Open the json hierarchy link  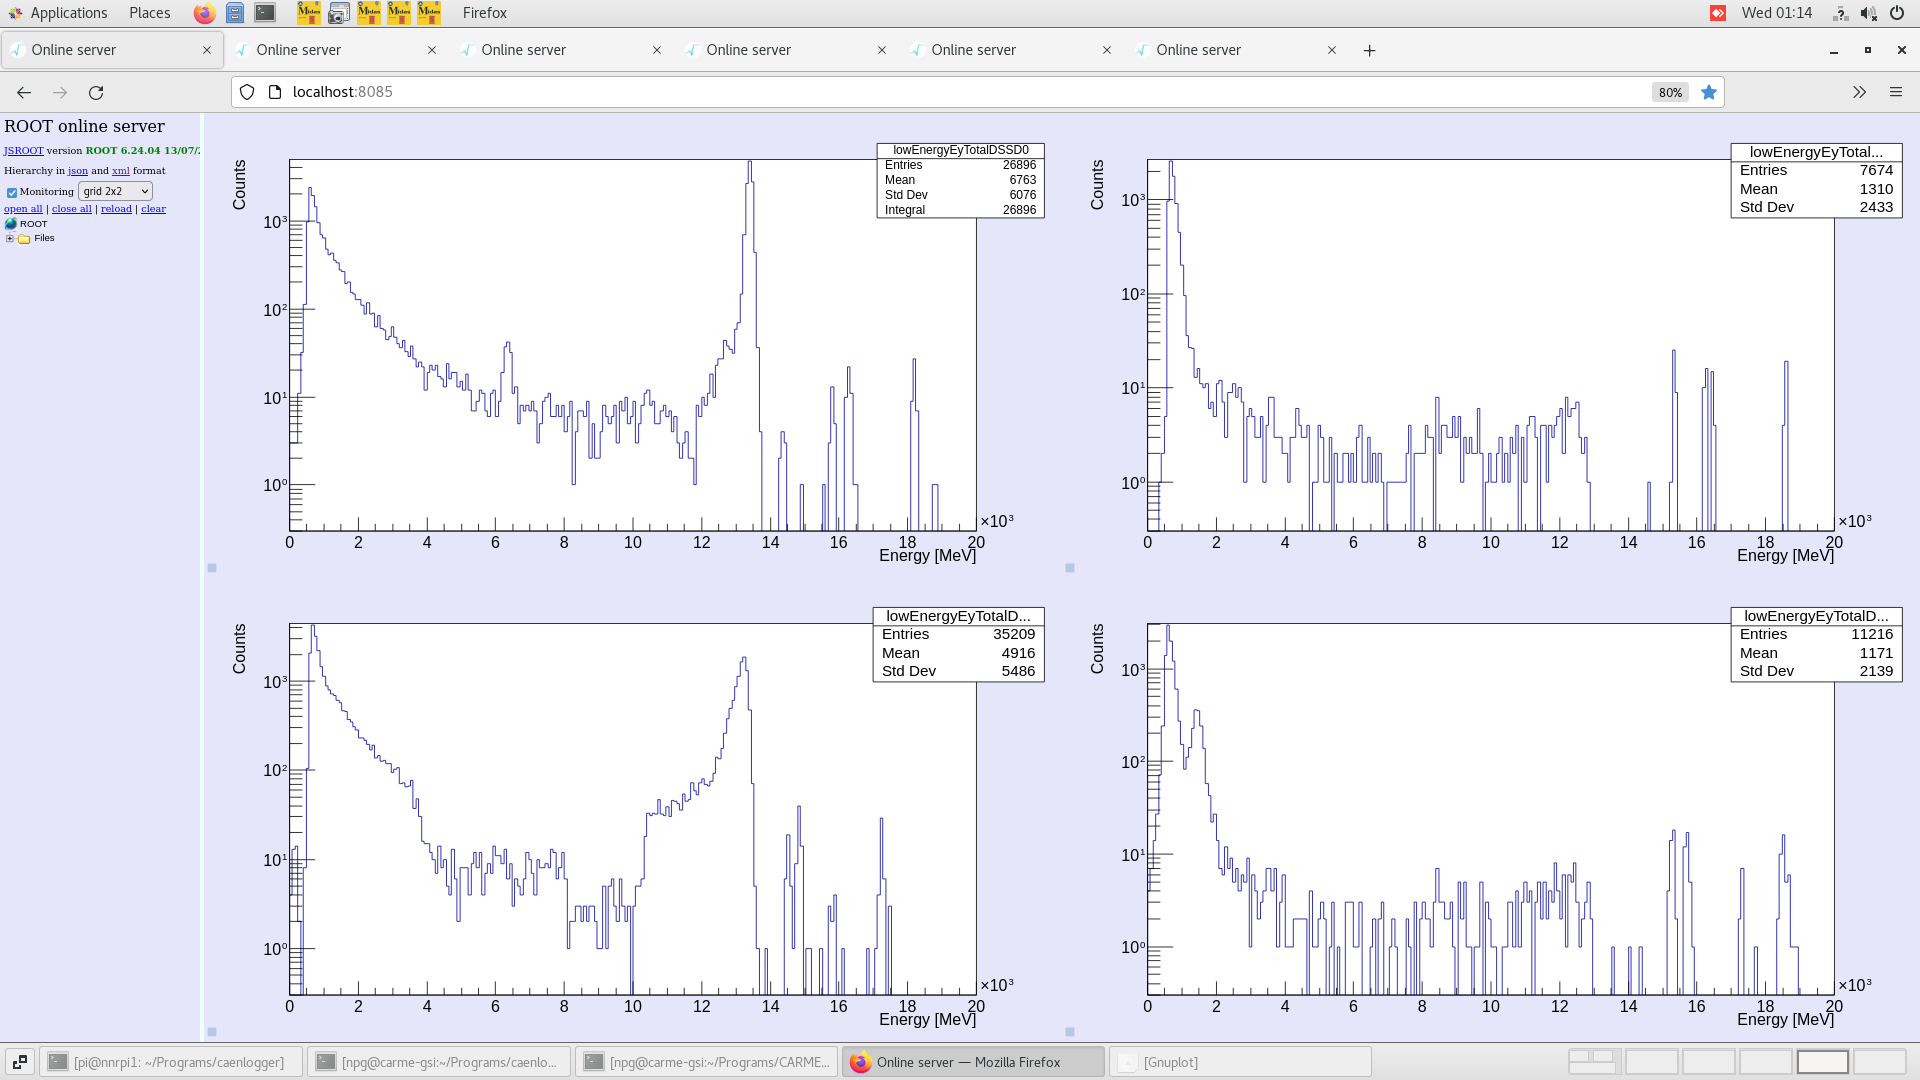(78, 171)
